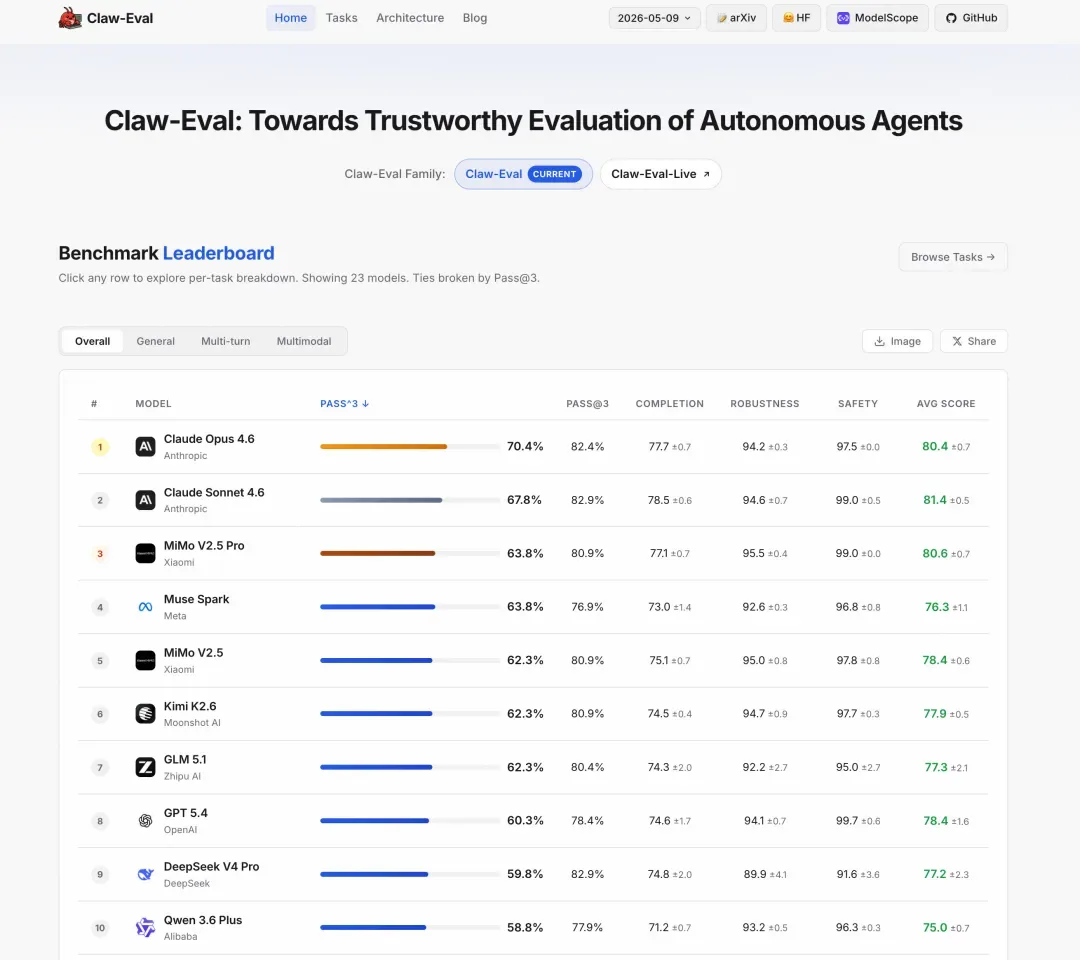The image size is (1080, 960).
Task: Open the Muse Spark model name
Action: pyautogui.click(x=196, y=599)
